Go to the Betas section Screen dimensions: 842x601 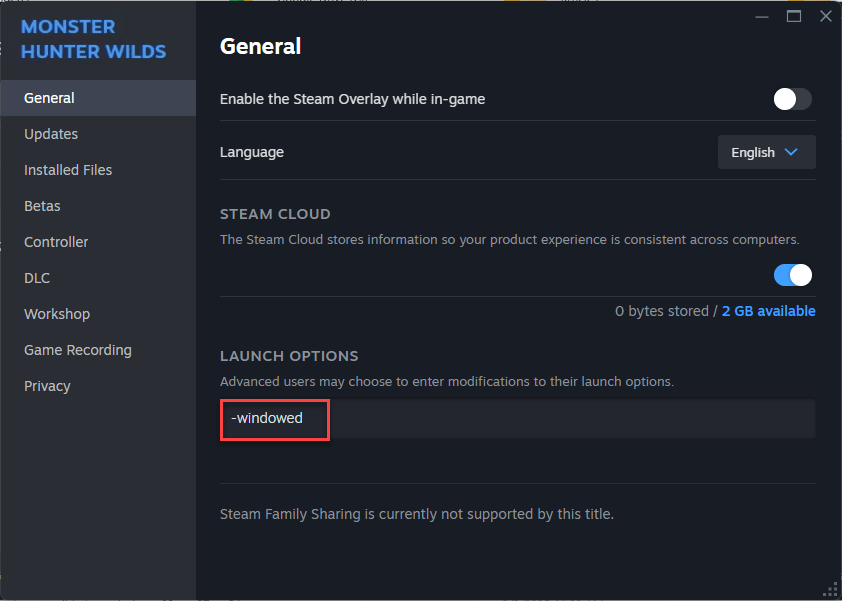click(42, 206)
